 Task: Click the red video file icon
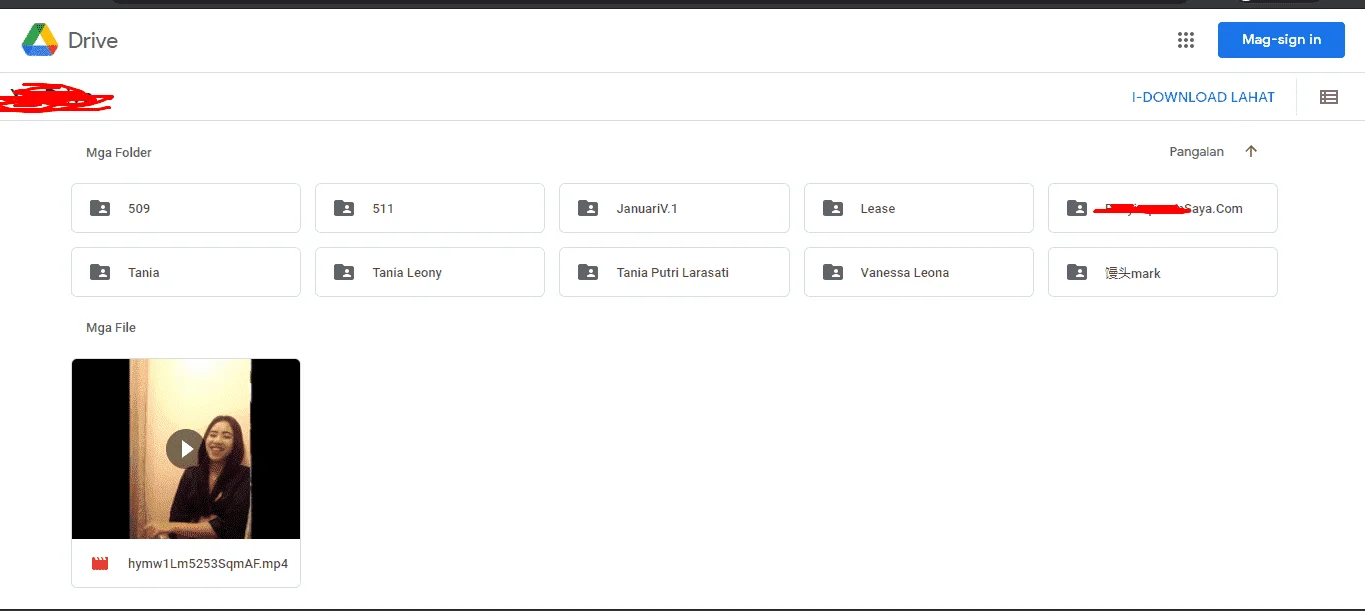(x=100, y=564)
